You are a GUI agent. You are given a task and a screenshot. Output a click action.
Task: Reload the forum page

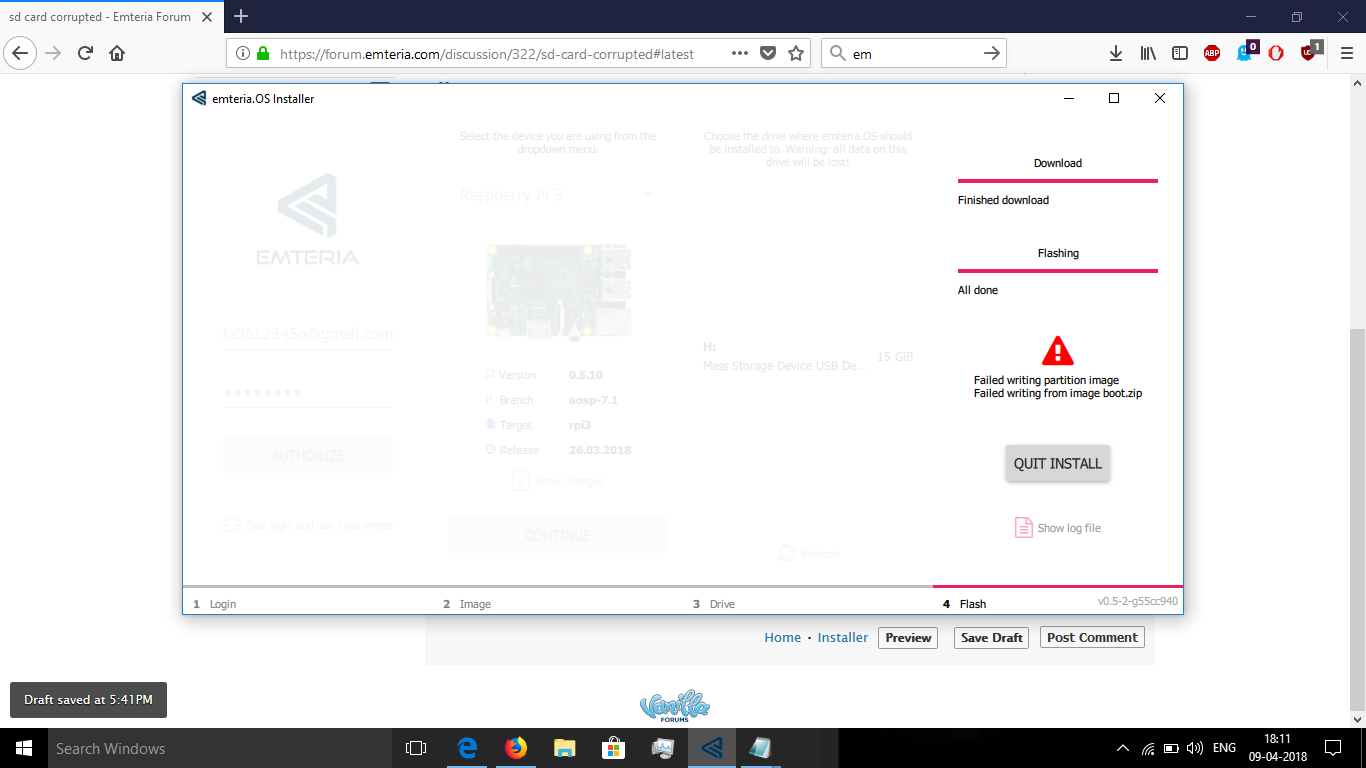coord(85,53)
